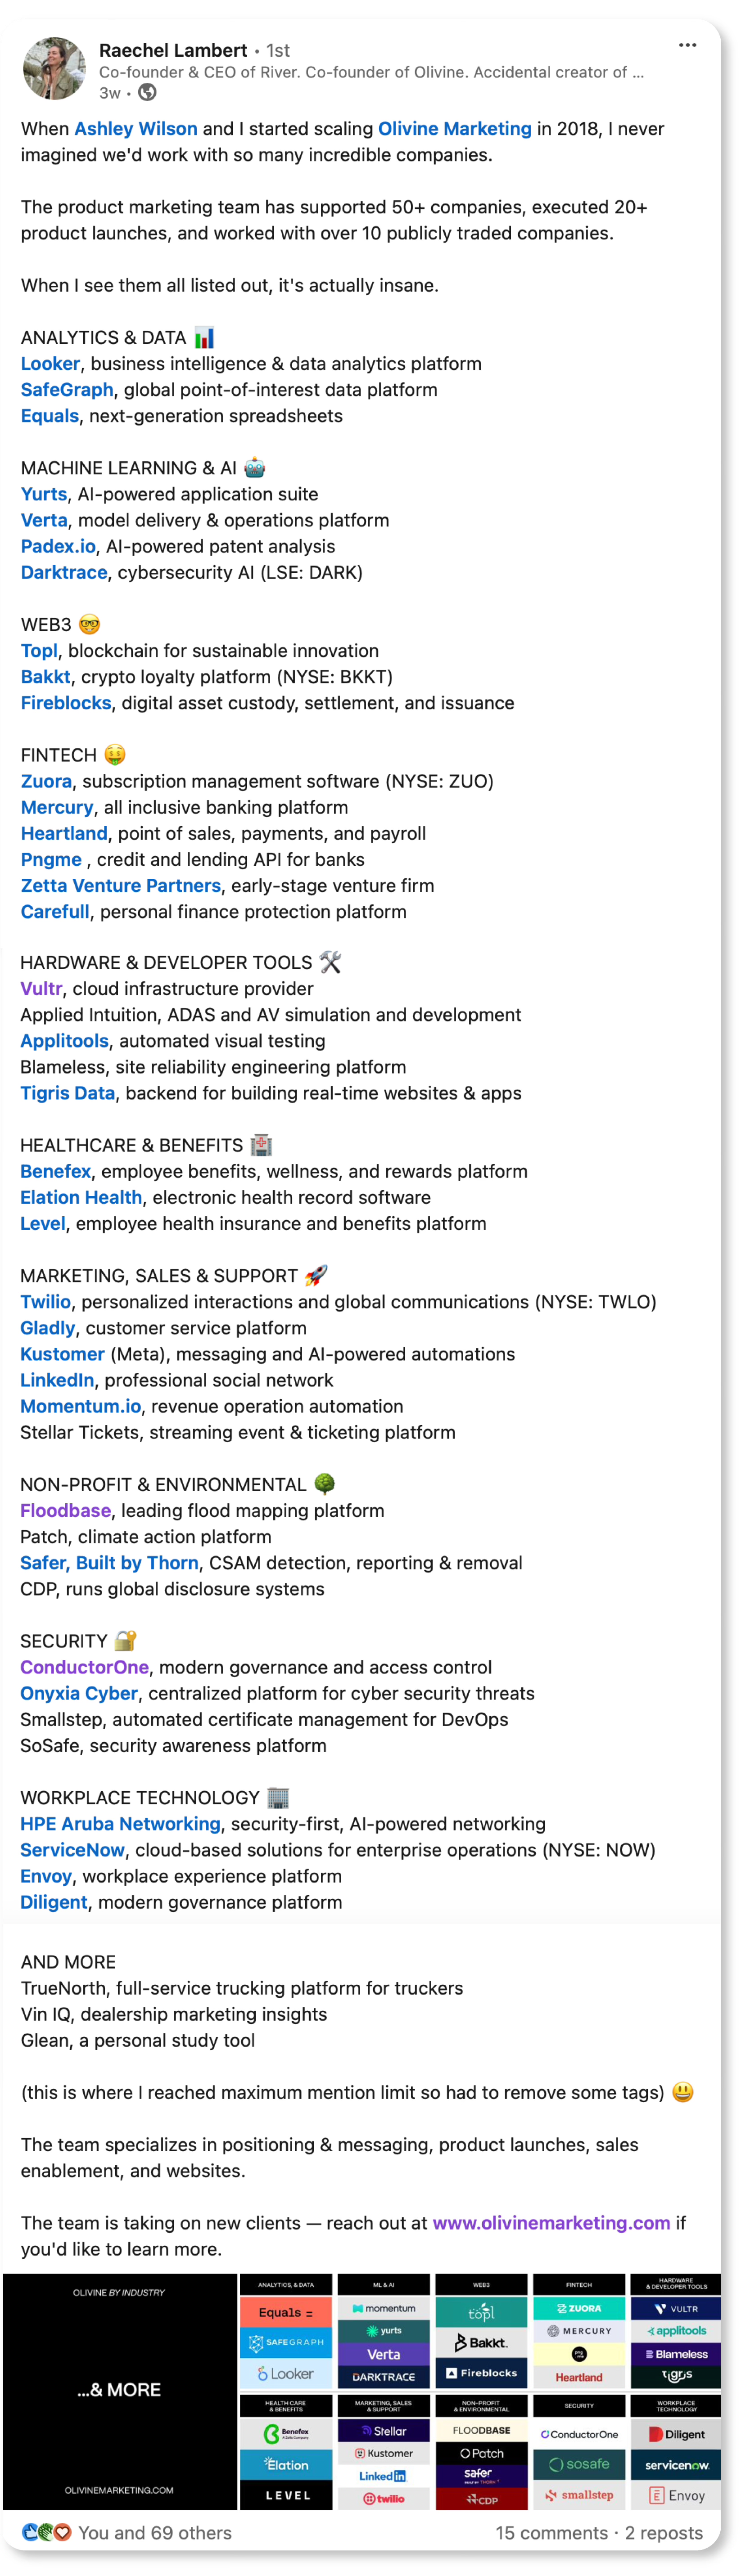
Task: Visit www.olivinemarketing.com link
Action: pyautogui.click(x=551, y=2223)
